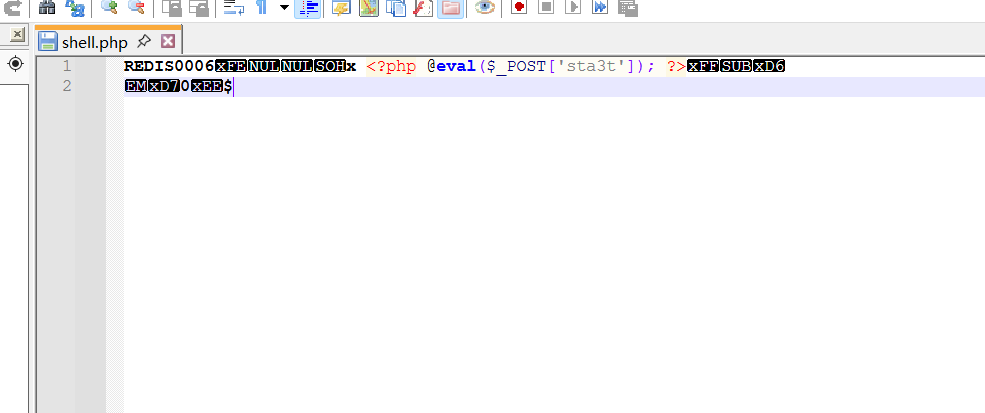Click line number 1 in the margin

click(x=67, y=66)
